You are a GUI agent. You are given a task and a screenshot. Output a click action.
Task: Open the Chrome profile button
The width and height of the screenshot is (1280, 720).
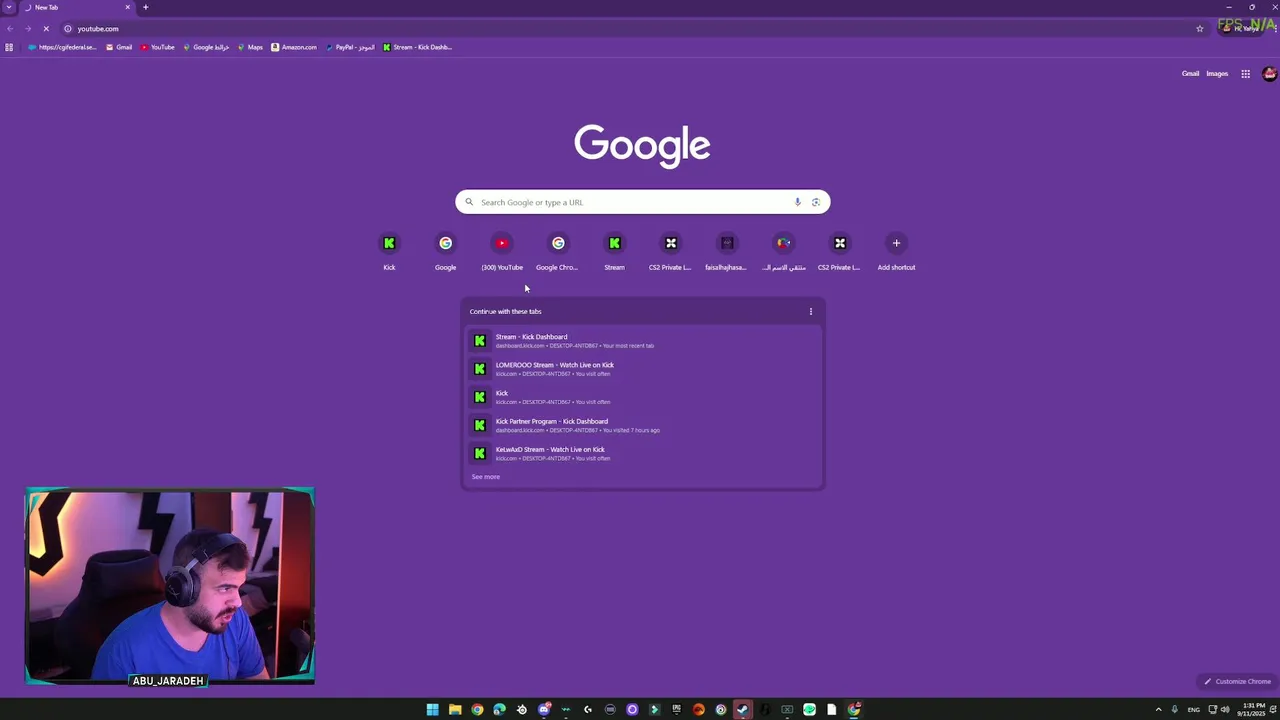tap(1240, 28)
